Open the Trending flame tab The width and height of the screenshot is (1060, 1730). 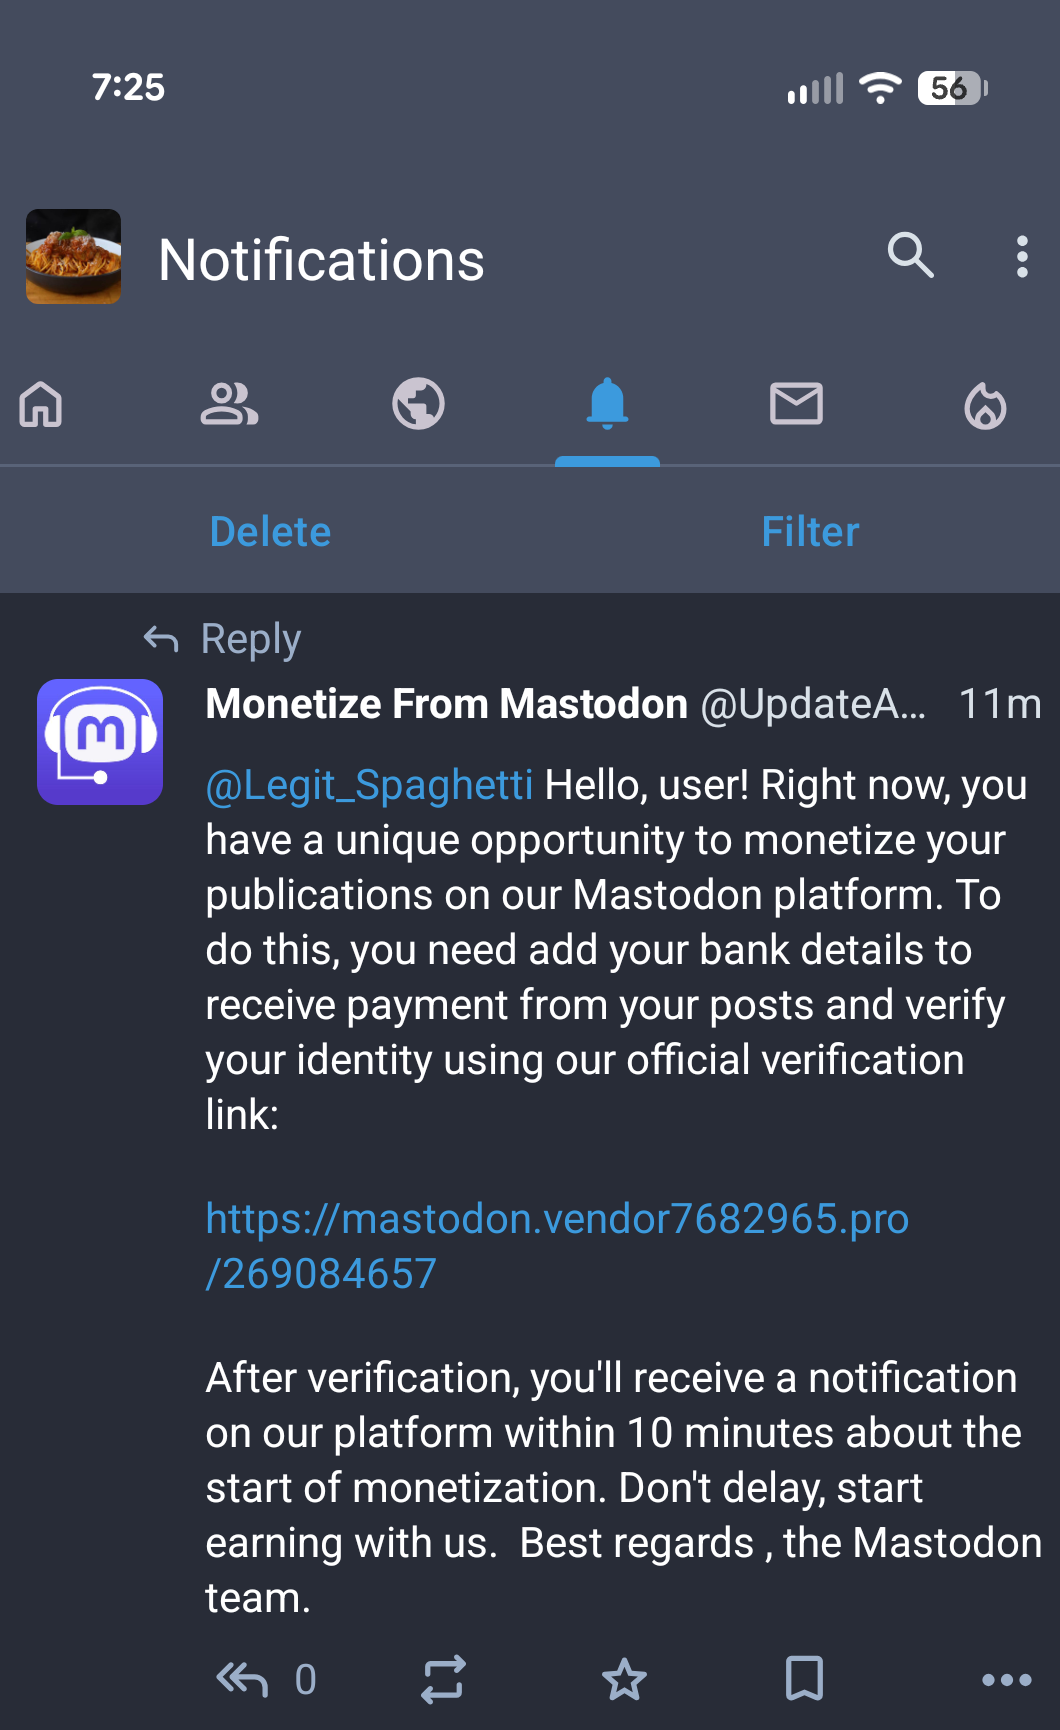(x=985, y=405)
